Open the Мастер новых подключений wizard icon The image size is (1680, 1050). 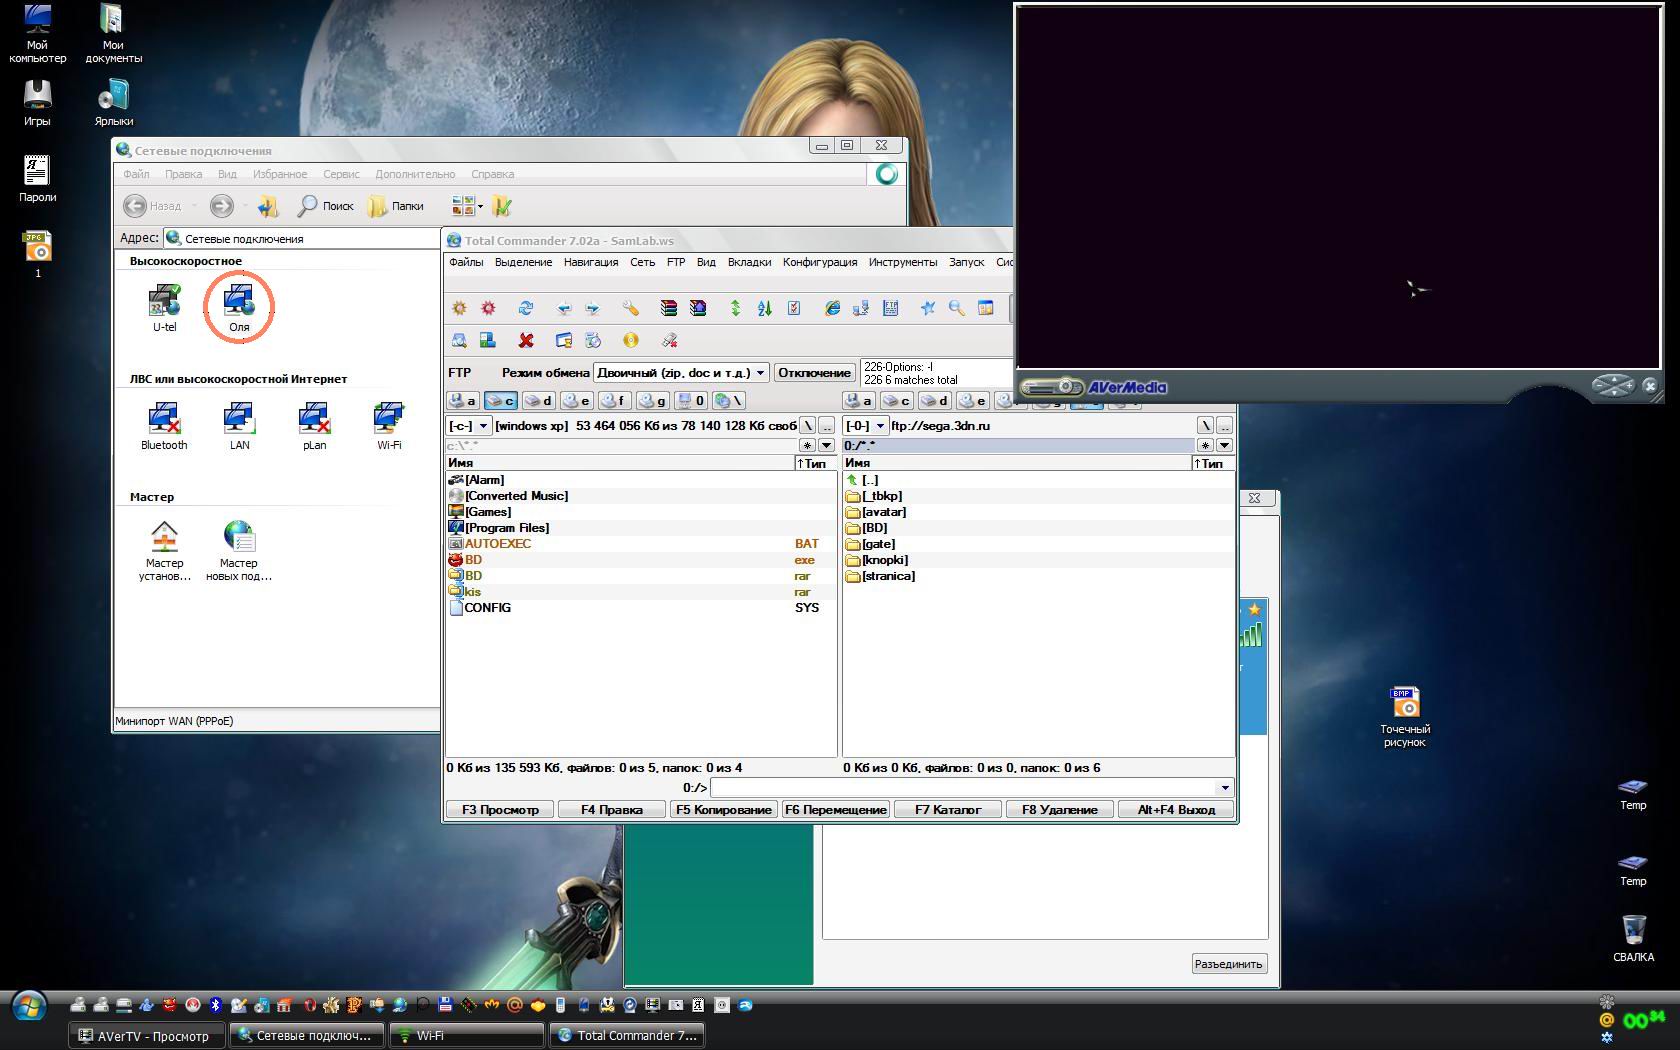coord(239,550)
